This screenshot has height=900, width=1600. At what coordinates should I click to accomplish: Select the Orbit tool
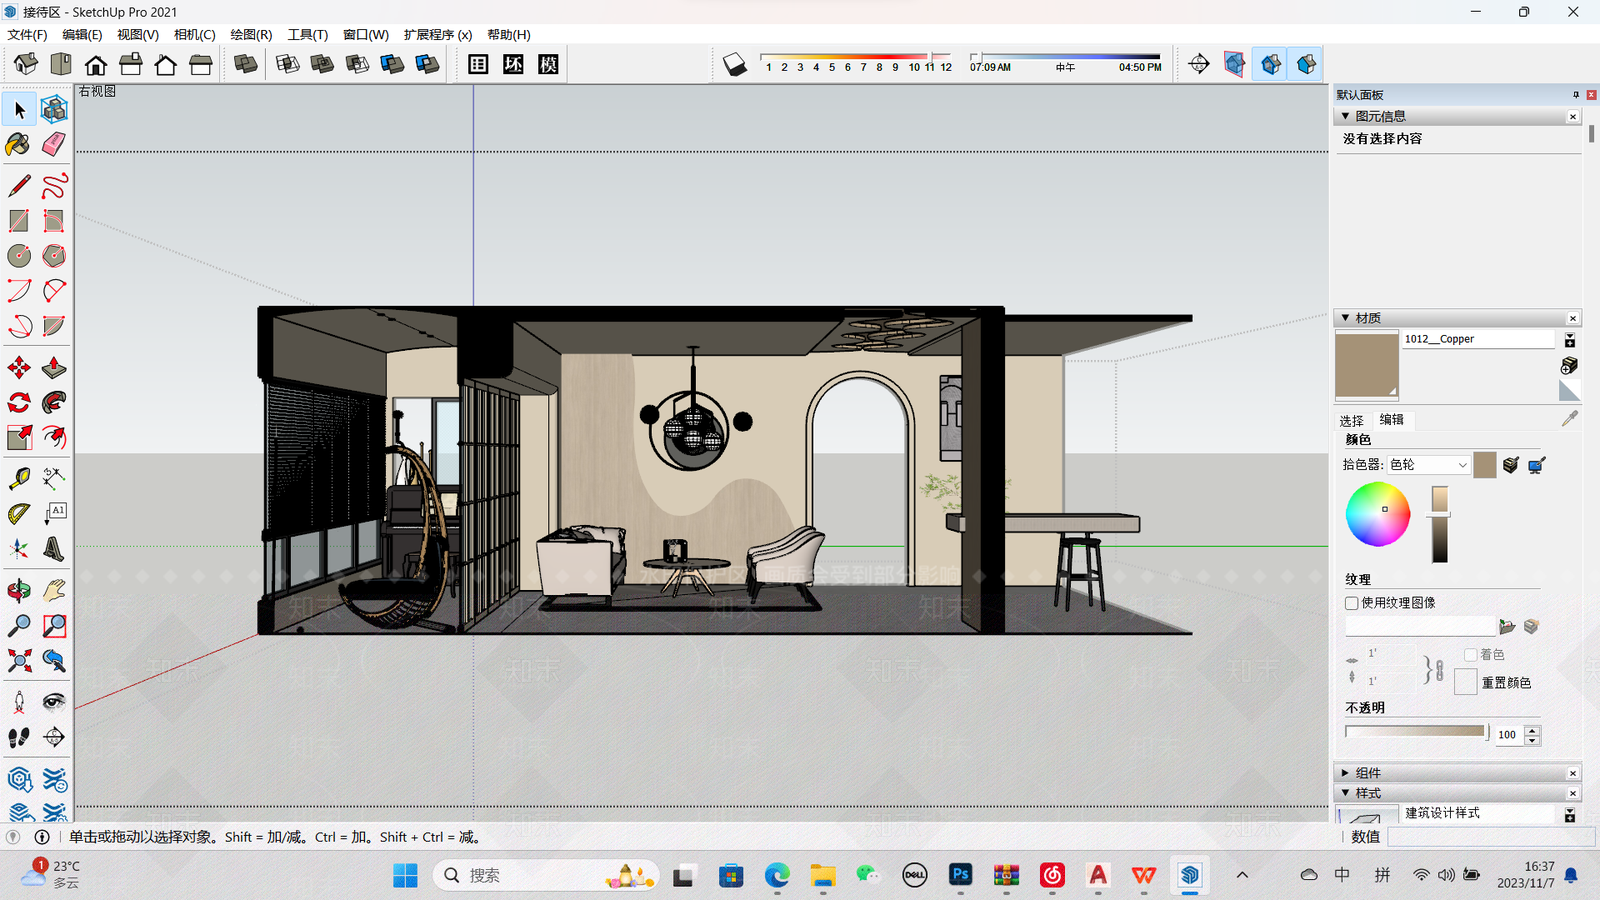pyautogui.click(x=19, y=591)
